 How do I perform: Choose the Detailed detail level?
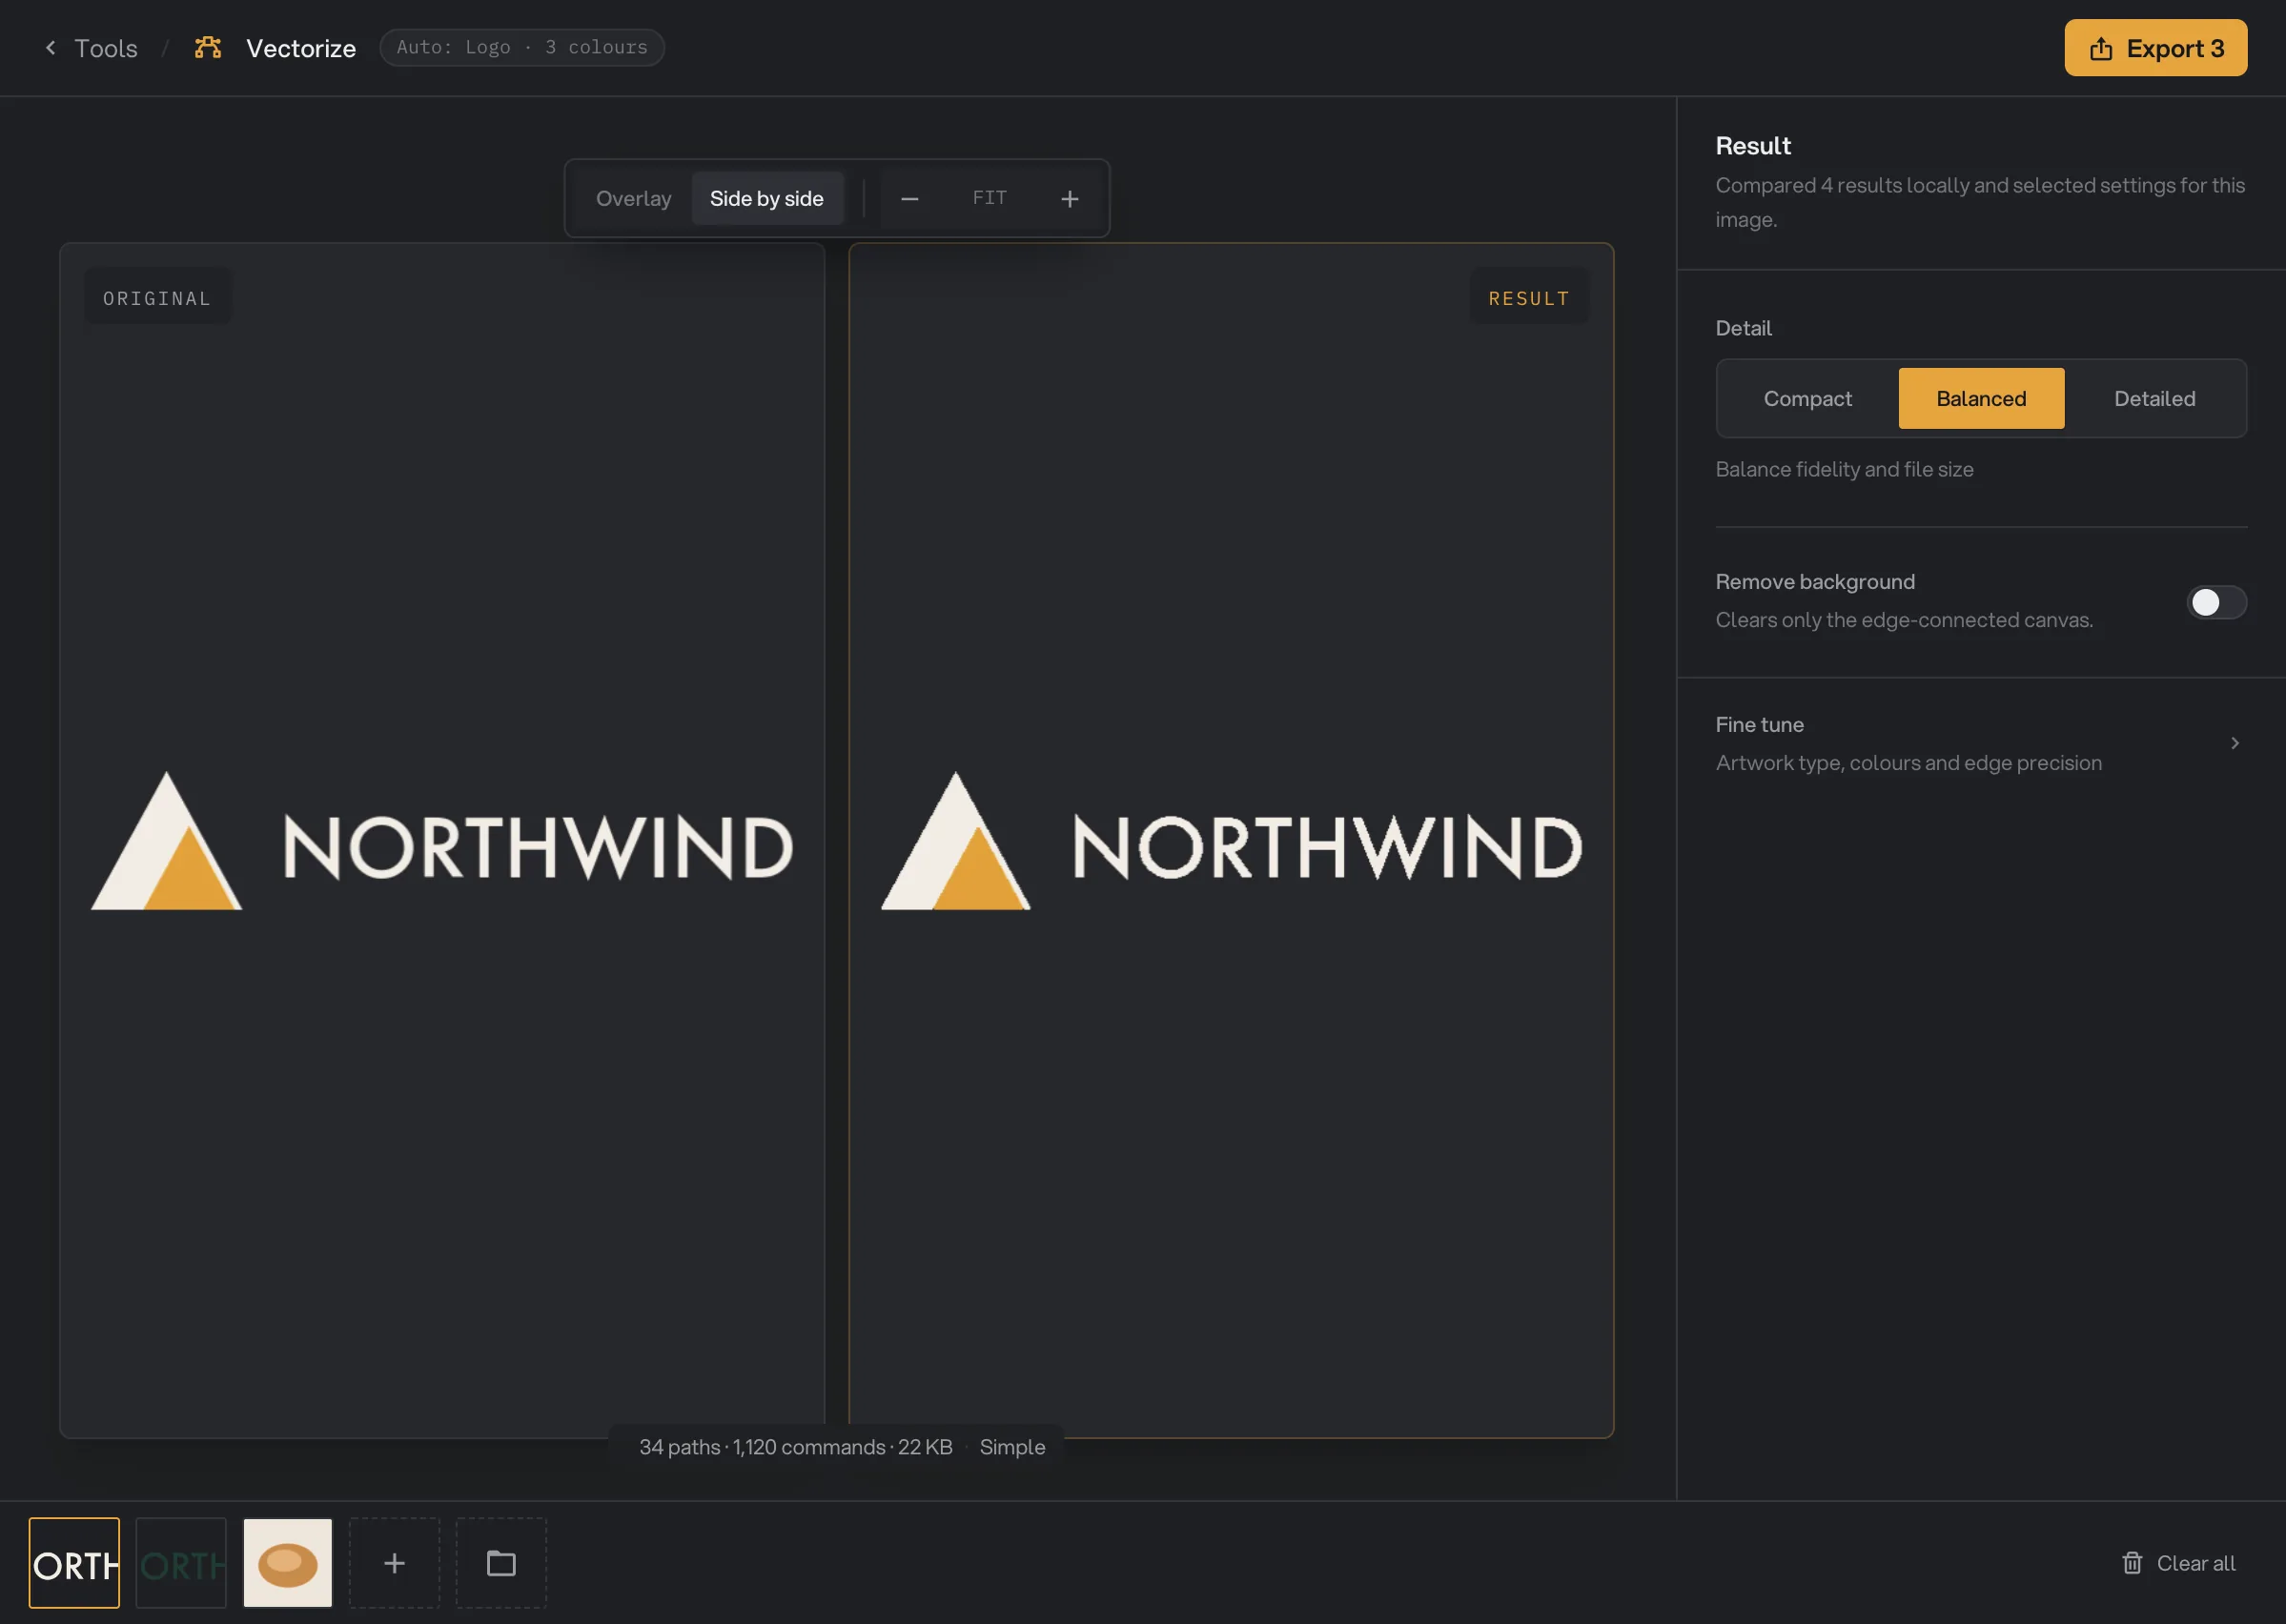(2154, 398)
